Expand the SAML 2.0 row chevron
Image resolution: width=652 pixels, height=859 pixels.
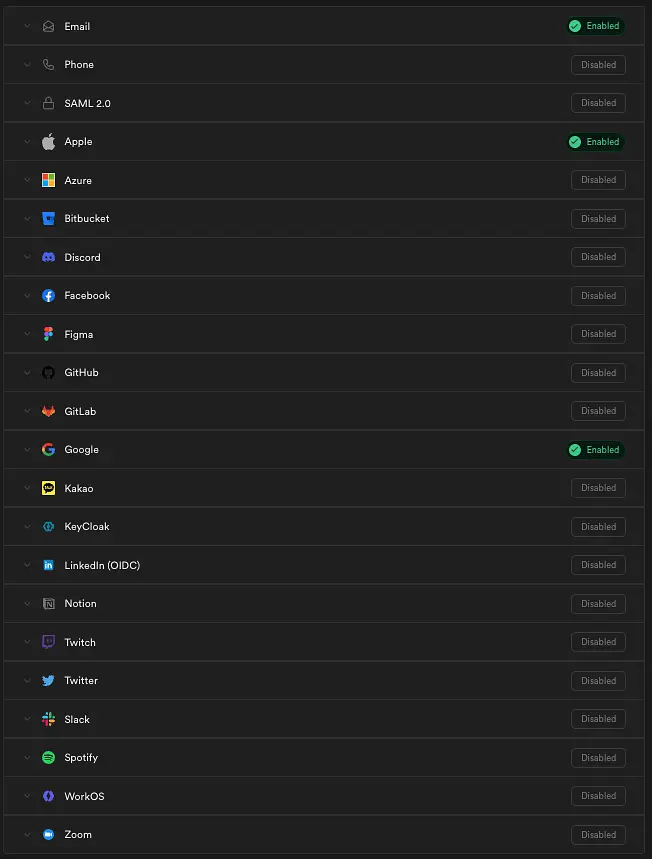tap(27, 103)
